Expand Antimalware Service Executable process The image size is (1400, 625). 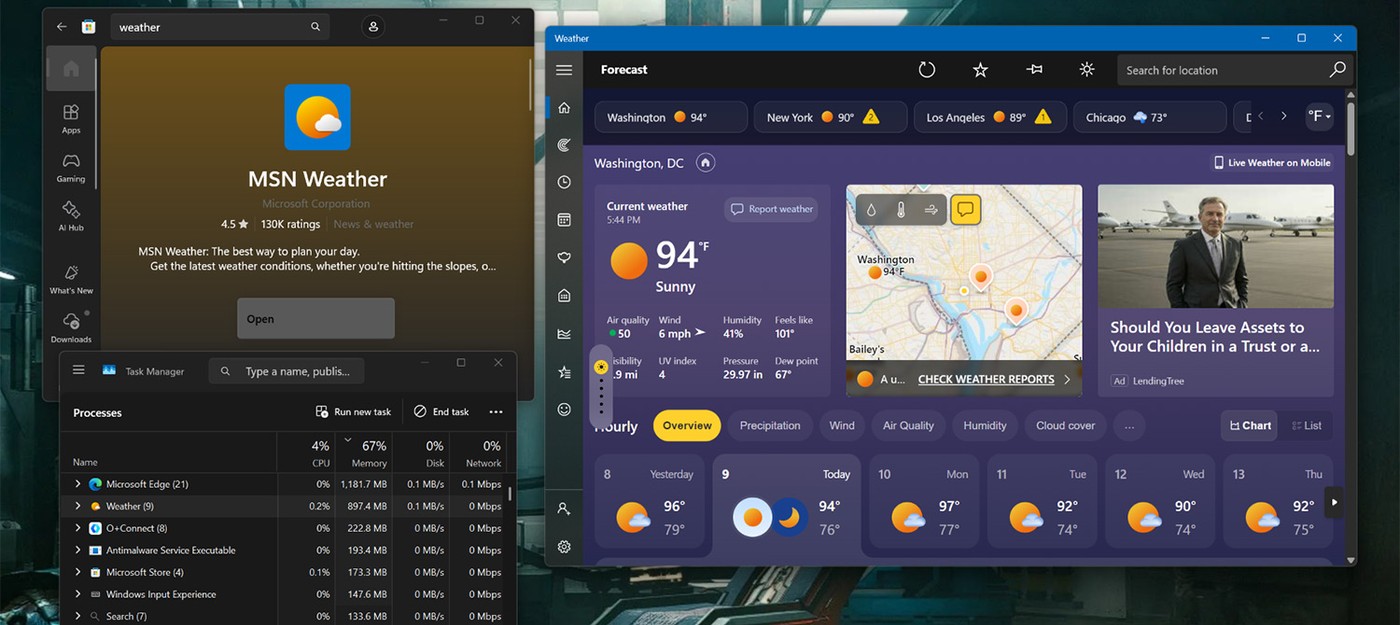pyautogui.click(x=78, y=550)
